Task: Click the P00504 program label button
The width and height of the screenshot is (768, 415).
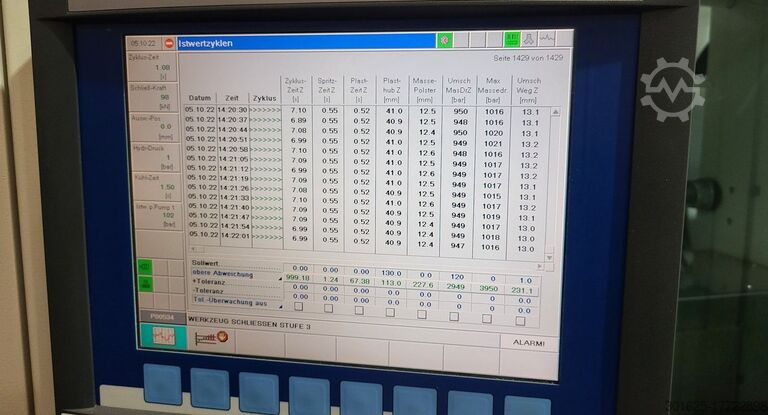Action: point(162,314)
